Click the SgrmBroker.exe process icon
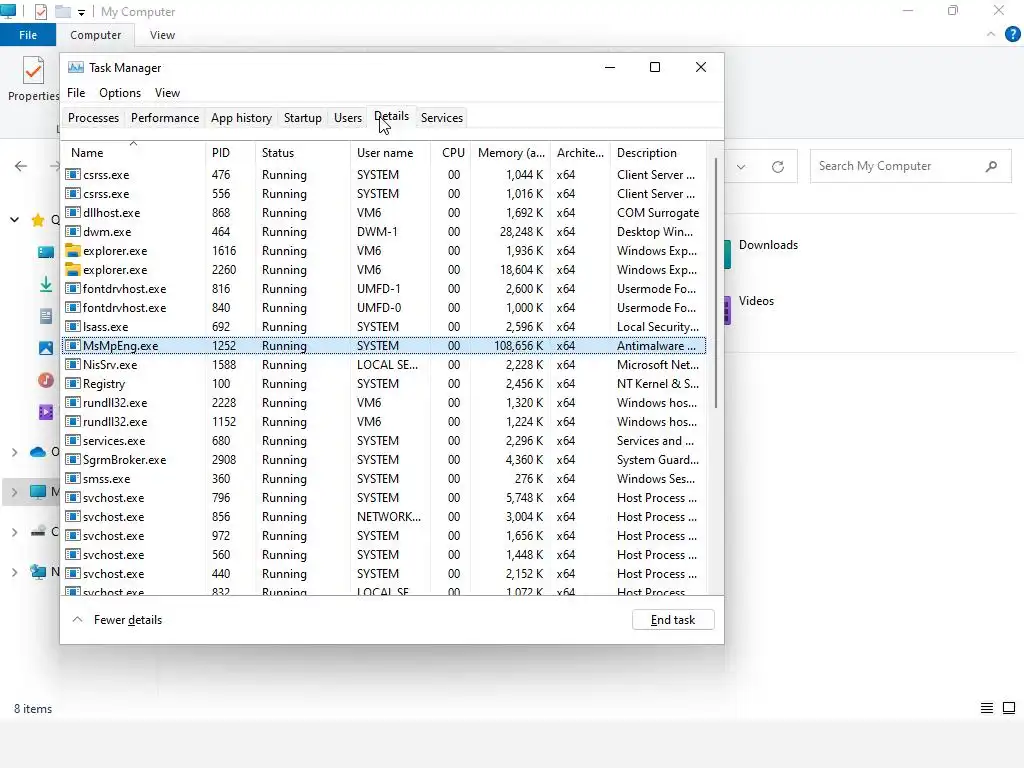1024x768 pixels. pyautogui.click(x=72, y=459)
